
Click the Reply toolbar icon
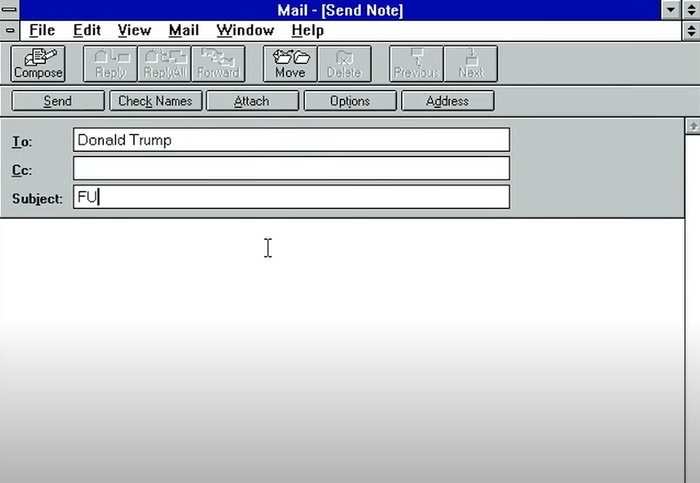pyautogui.click(x=110, y=64)
